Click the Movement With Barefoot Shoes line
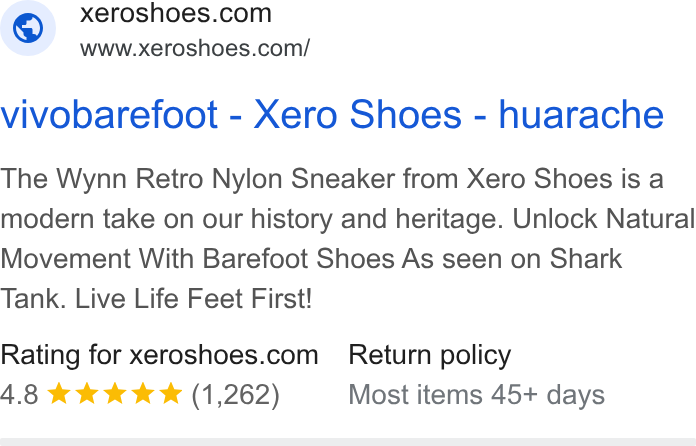696x446 pixels. [311, 259]
